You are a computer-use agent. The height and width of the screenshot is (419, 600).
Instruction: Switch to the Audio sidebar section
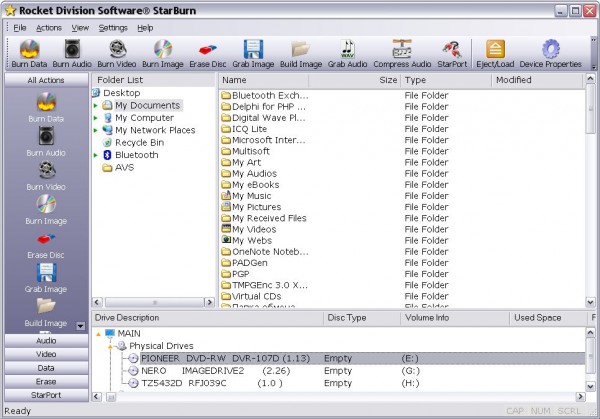point(46,341)
